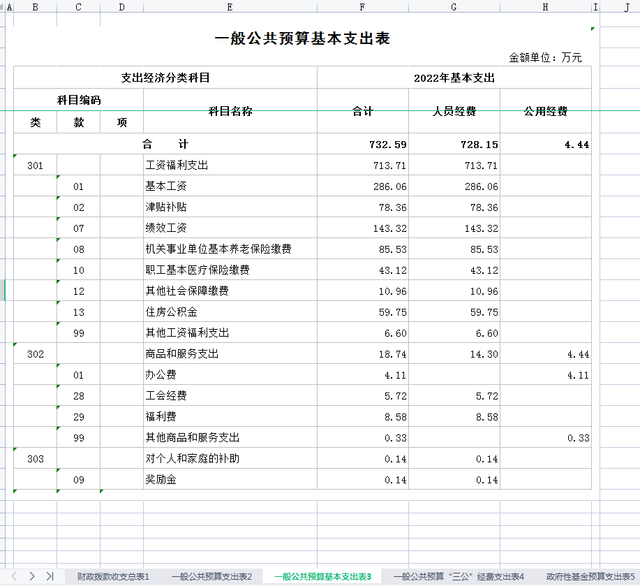Click the table title 一般公共预算基本支出表
This screenshot has height=586, width=640.
click(x=302, y=38)
